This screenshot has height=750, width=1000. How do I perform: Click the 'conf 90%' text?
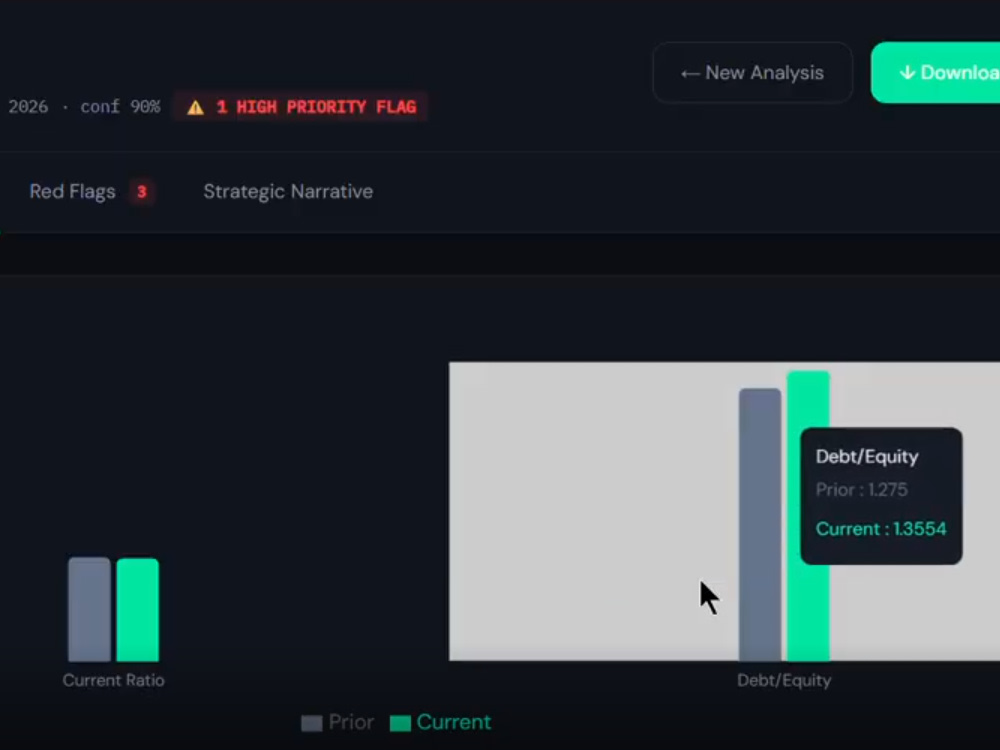click(x=120, y=107)
